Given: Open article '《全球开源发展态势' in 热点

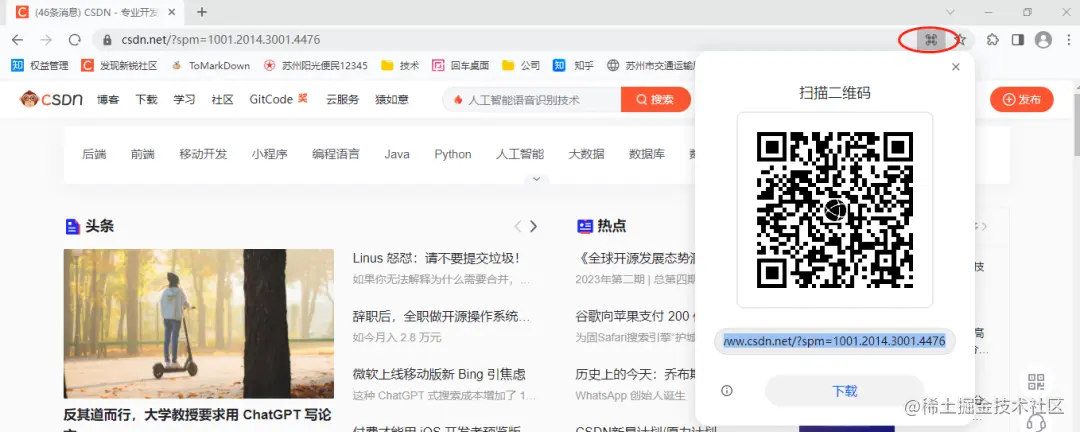Looking at the screenshot, I should (x=634, y=258).
